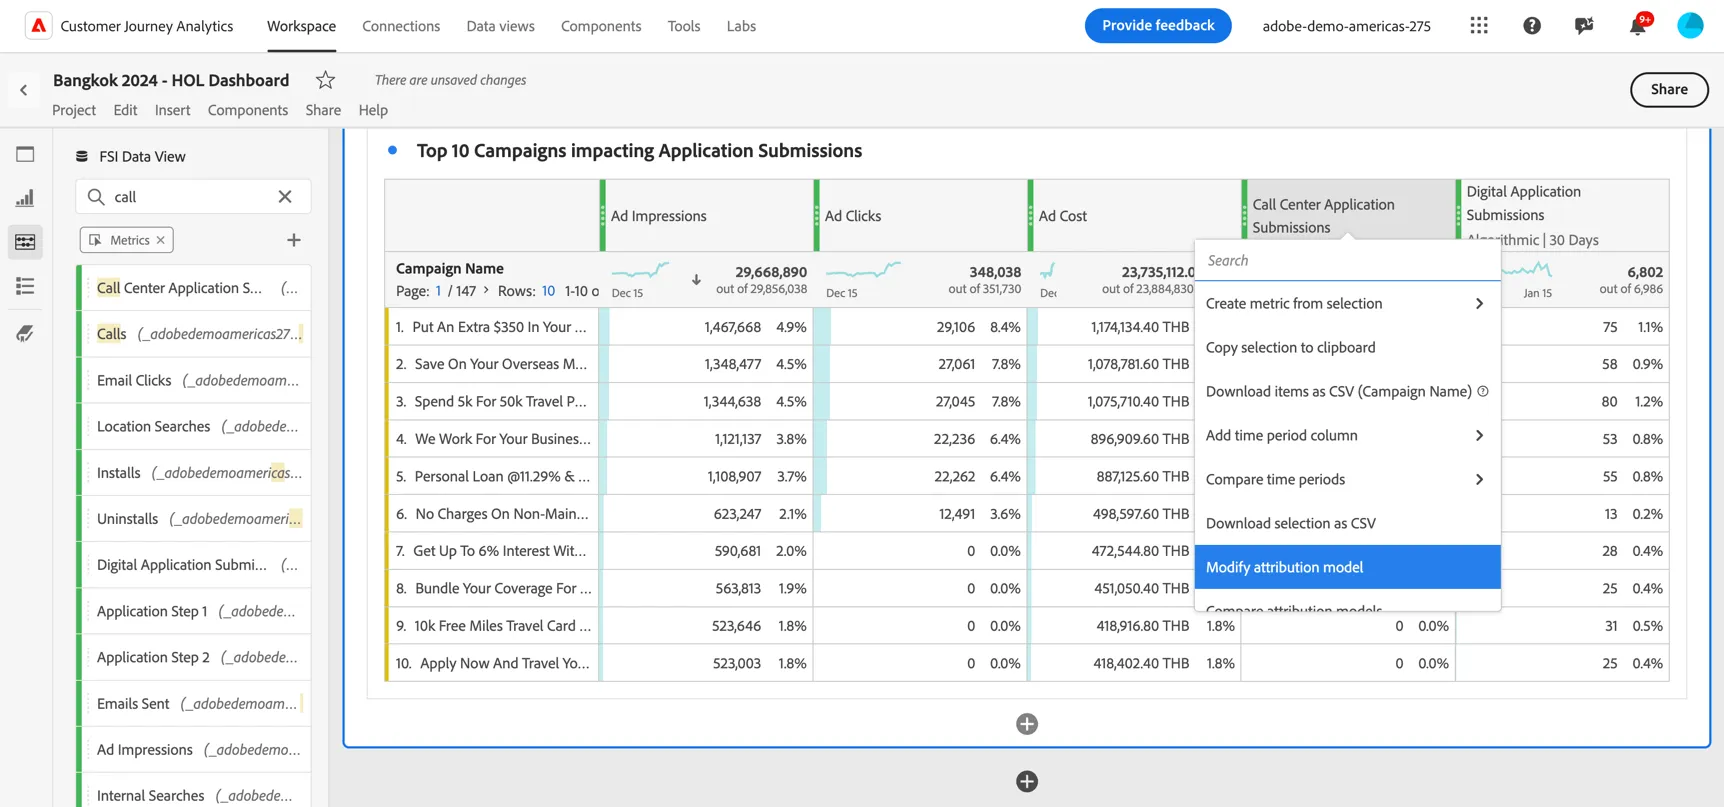Go to the next page of campaigns
Viewport: 1724px width, 807px height.
487,291
